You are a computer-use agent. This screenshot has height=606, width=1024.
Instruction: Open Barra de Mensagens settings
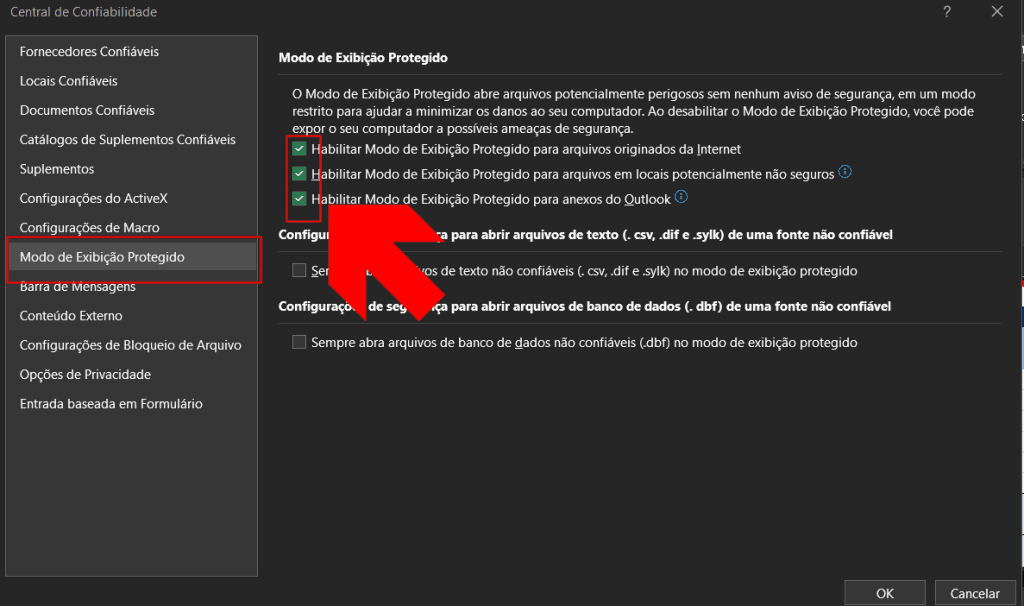pyautogui.click(x=77, y=287)
